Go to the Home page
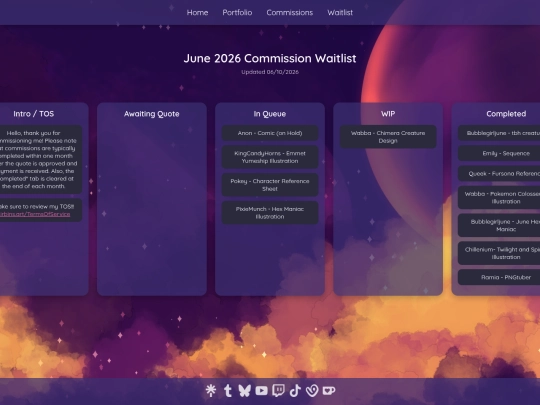The height and width of the screenshot is (405, 540). (x=197, y=13)
